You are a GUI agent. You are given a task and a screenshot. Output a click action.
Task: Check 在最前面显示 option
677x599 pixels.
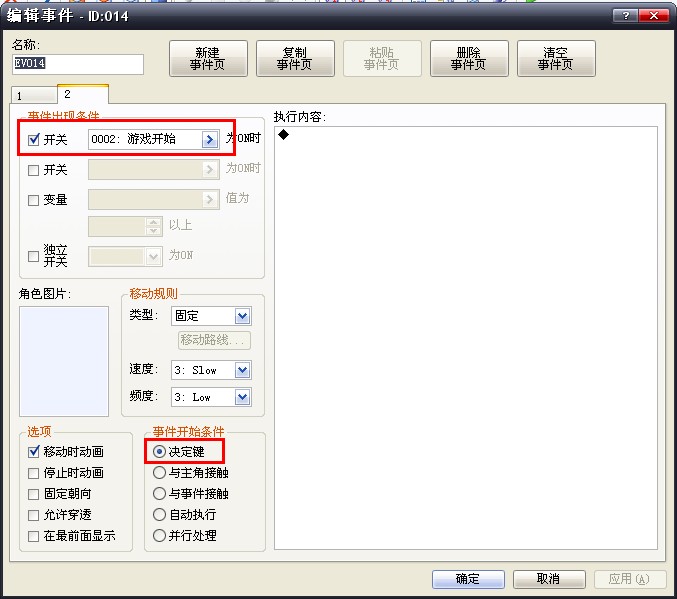(x=33, y=536)
